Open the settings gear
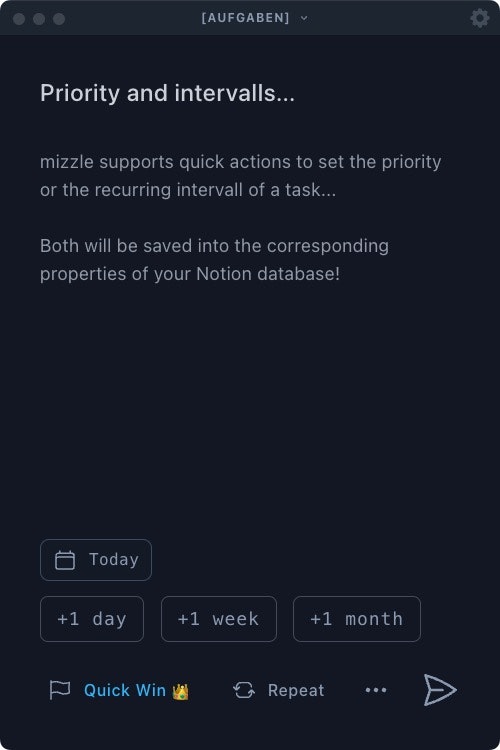The image size is (500, 750). pos(479,18)
